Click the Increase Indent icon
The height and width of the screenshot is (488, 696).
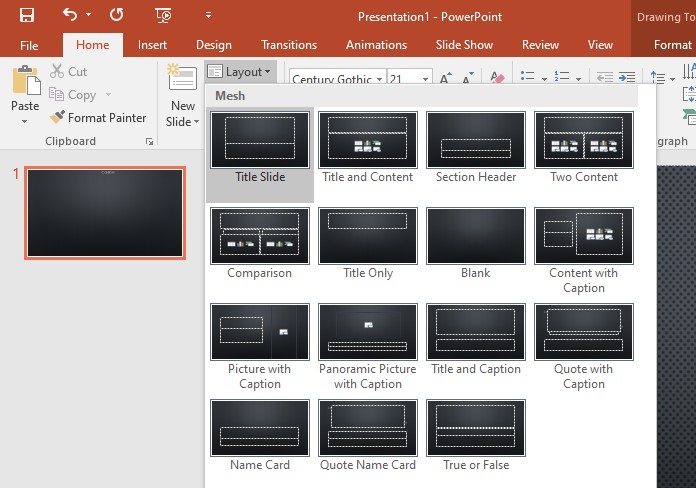pos(627,77)
